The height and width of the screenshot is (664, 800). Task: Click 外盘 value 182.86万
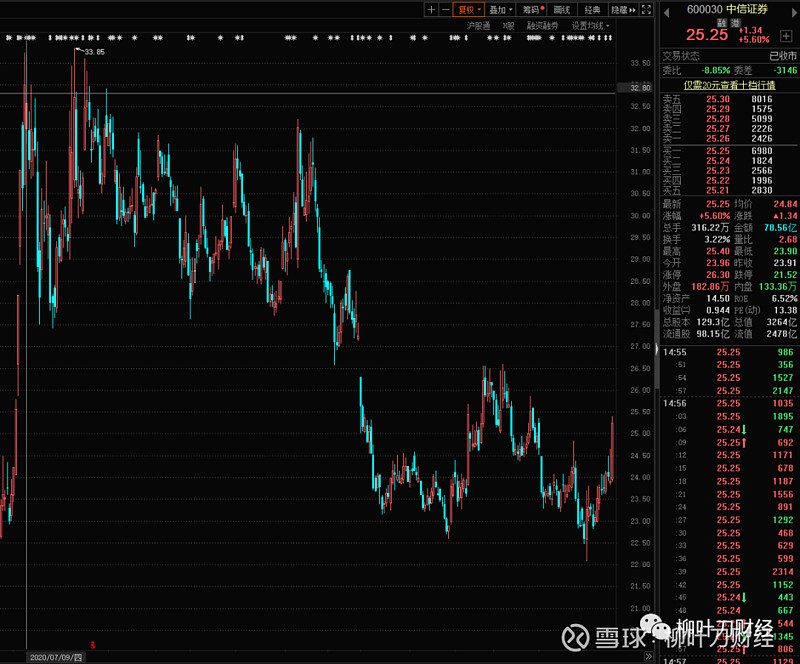[x=710, y=286]
